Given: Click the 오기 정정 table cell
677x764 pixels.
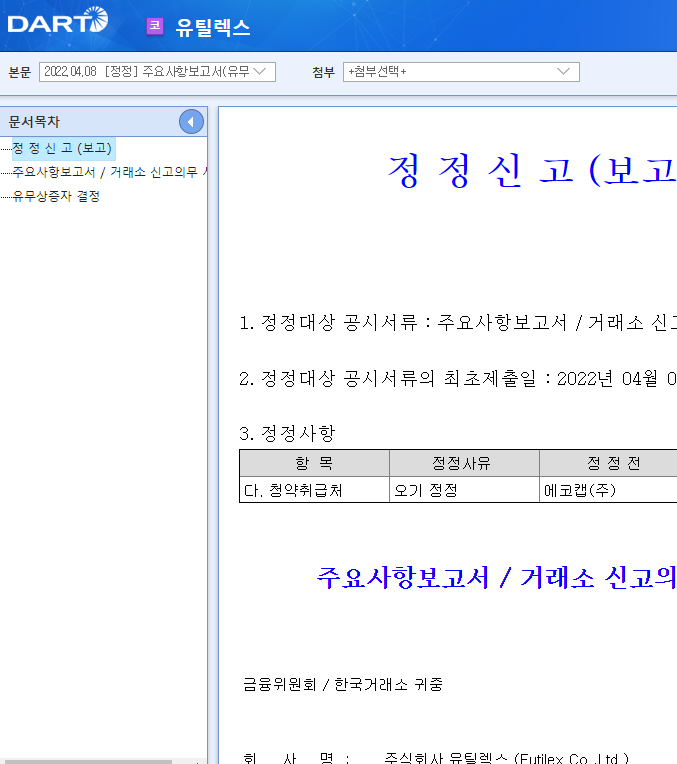Looking at the screenshot, I should (464, 490).
